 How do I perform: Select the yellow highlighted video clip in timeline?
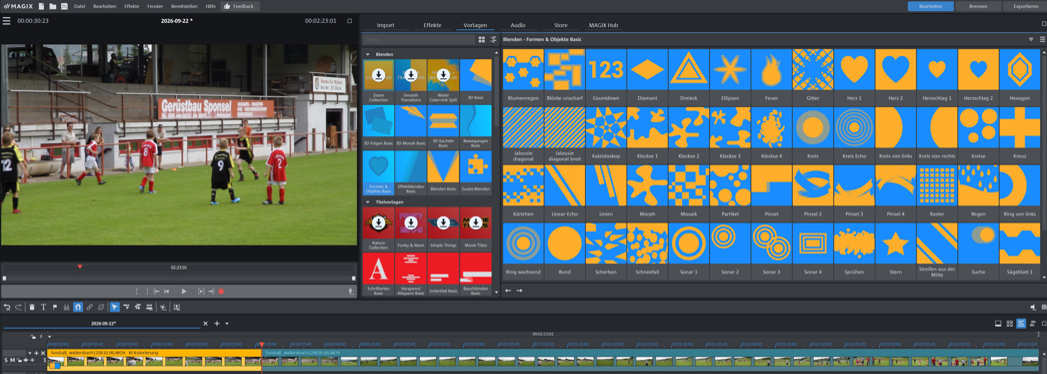154,359
